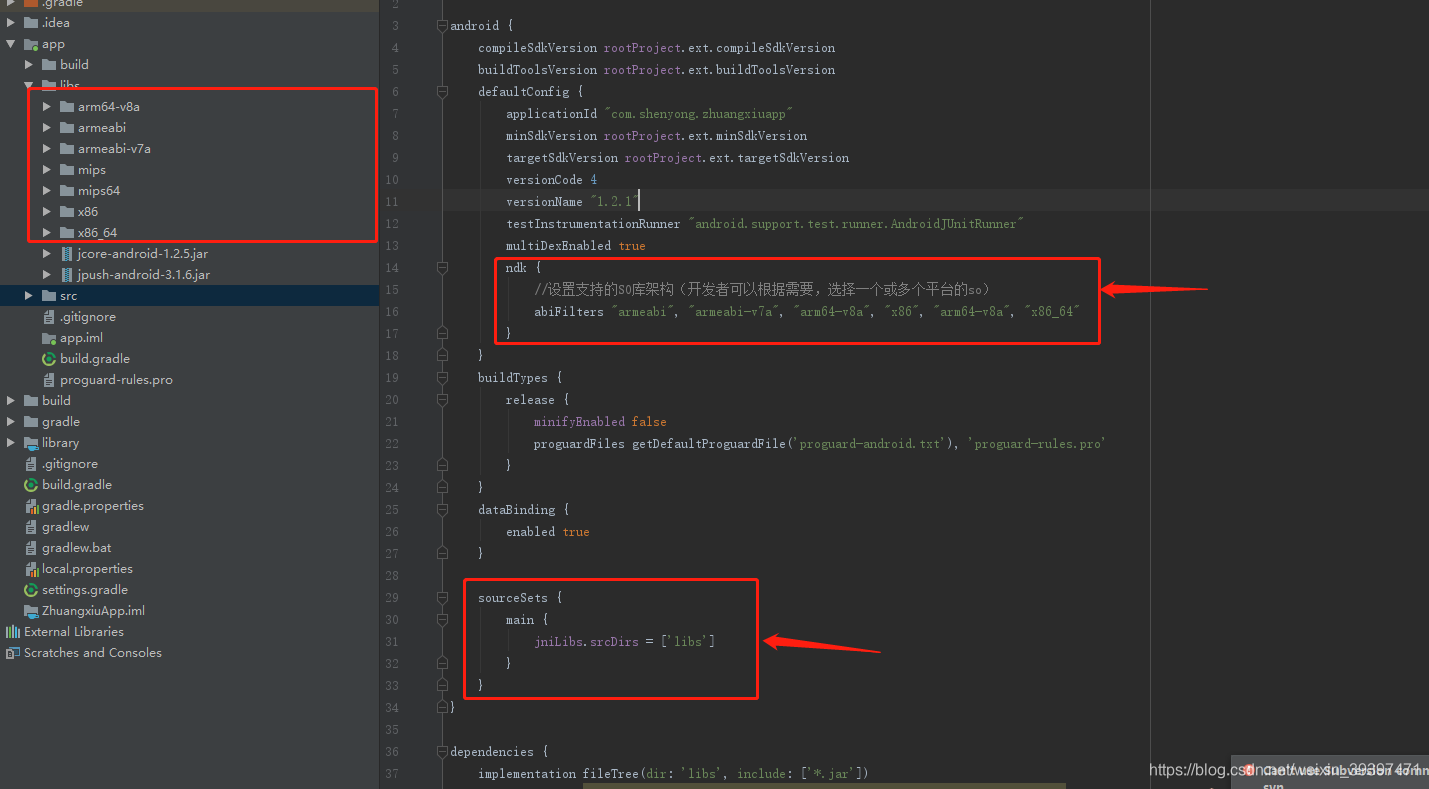The width and height of the screenshot is (1429, 789).
Task: Click the x86 folder icon
Action: pyautogui.click(x=67, y=211)
